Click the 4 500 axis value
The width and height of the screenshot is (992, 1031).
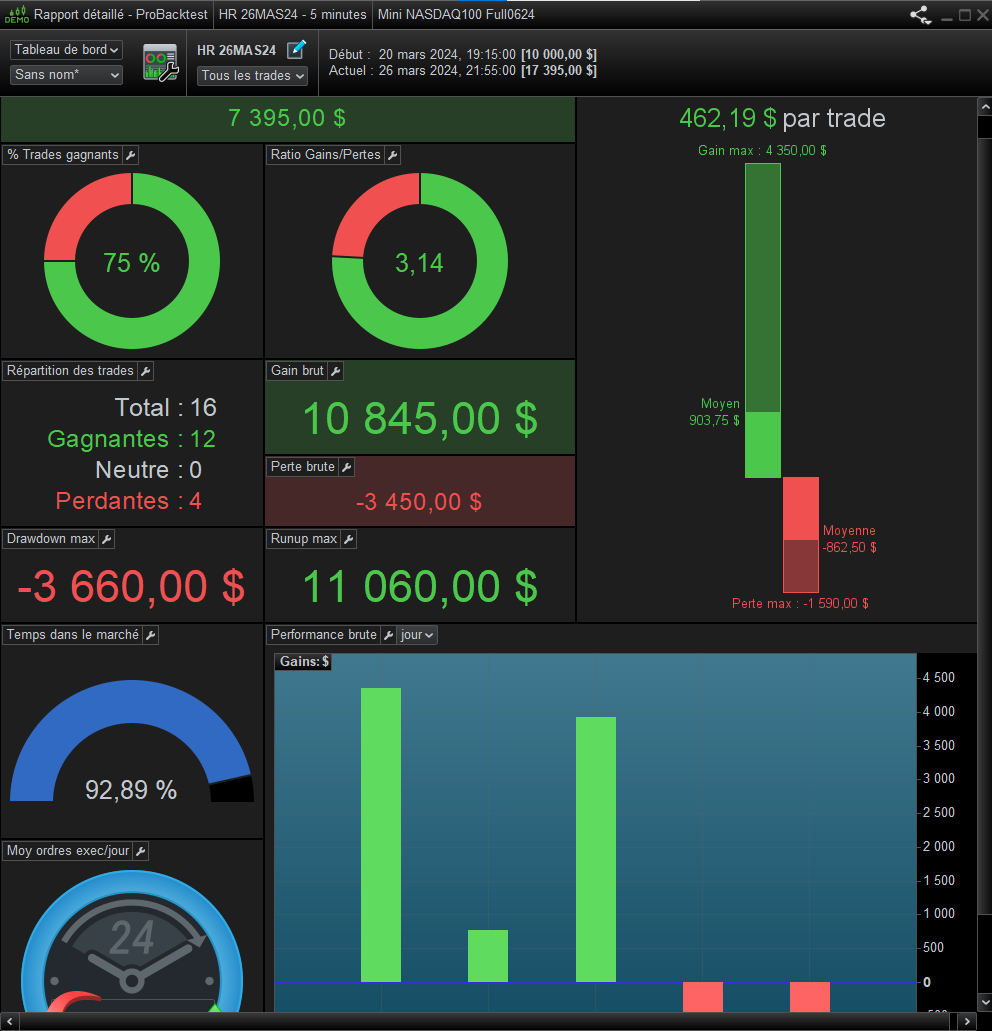click(x=939, y=677)
